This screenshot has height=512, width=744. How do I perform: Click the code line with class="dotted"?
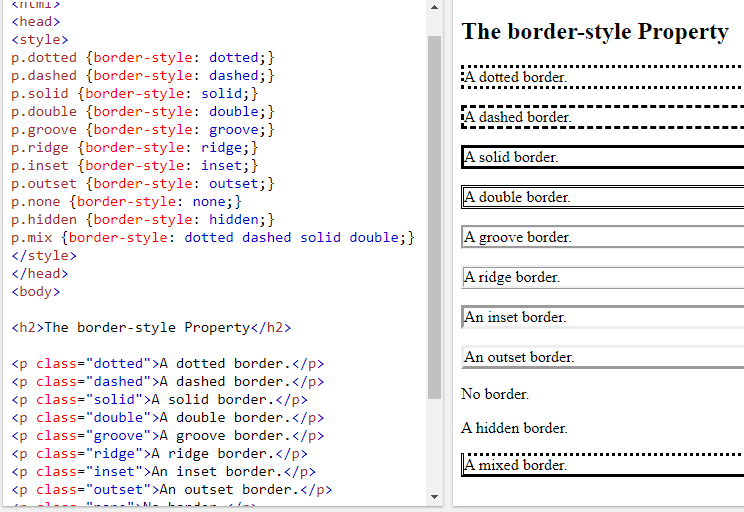(167, 364)
